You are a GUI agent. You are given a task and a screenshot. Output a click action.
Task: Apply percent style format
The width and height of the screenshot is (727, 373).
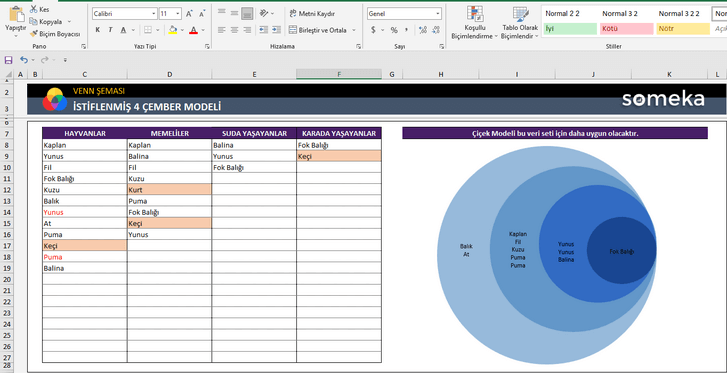pos(394,30)
